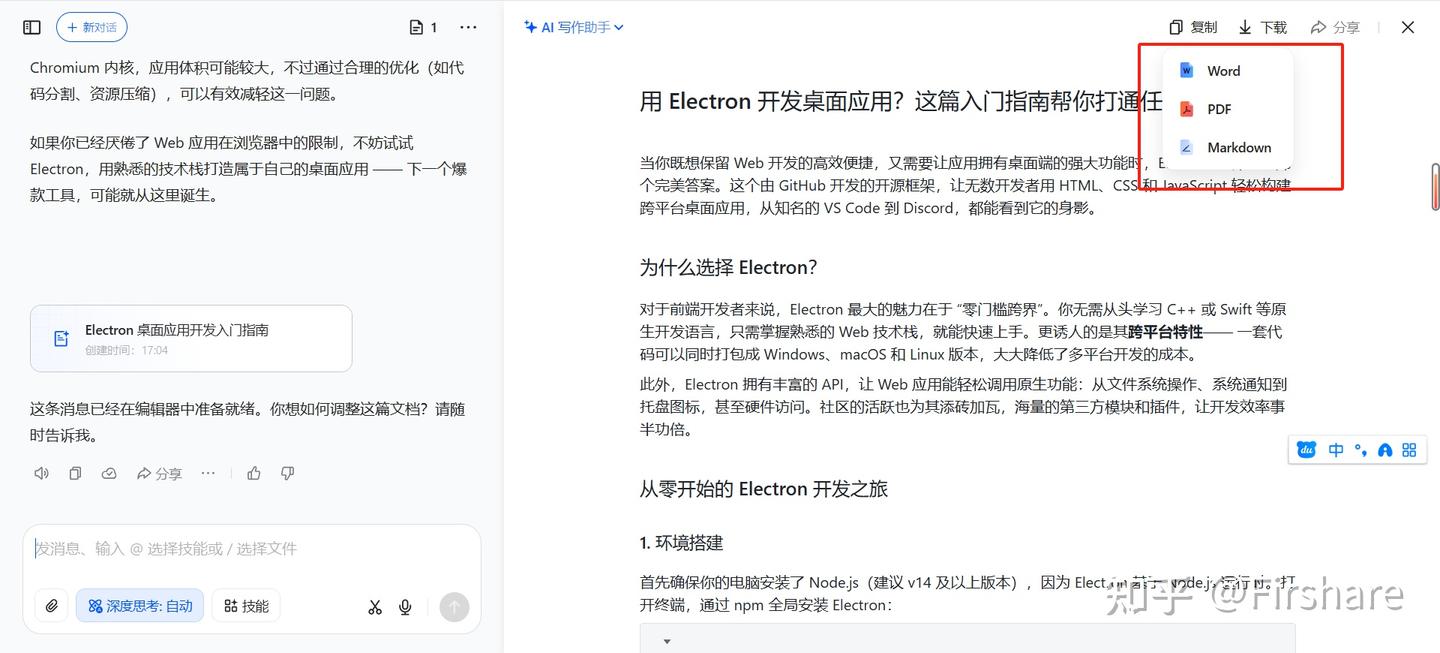This screenshot has width=1440, height=653.
Task: Expand the AI 写作助手 dropdown
Action: pos(574,28)
